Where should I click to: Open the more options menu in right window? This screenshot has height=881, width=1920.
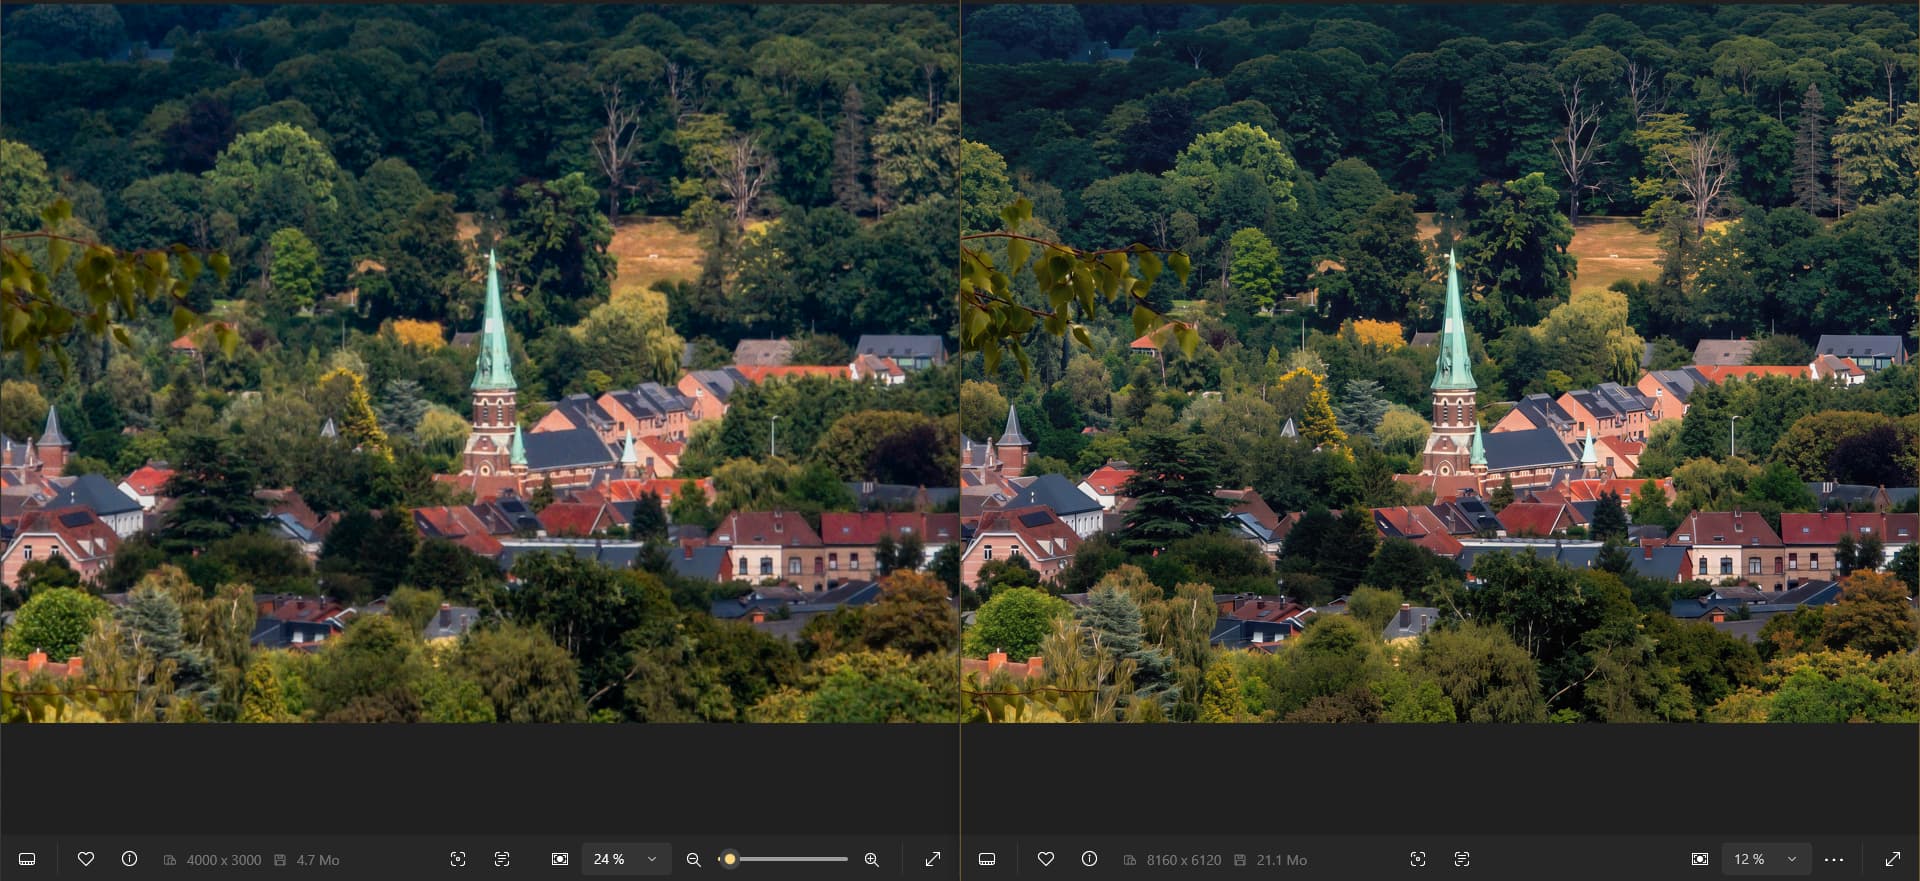point(1834,859)
